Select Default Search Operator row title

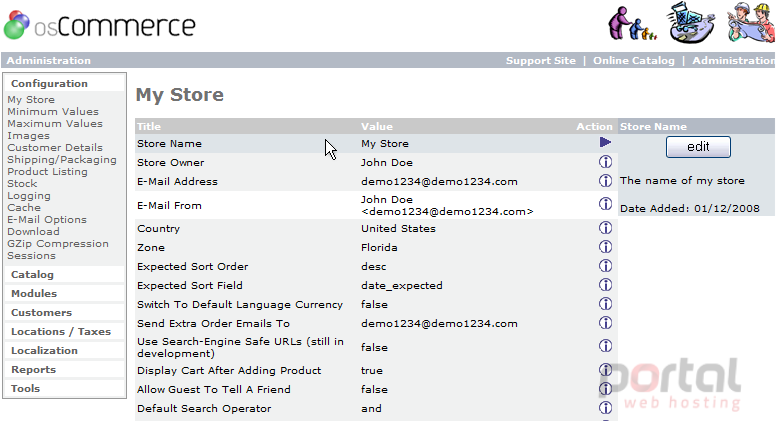pyautogui.click(x=204, y=409)
